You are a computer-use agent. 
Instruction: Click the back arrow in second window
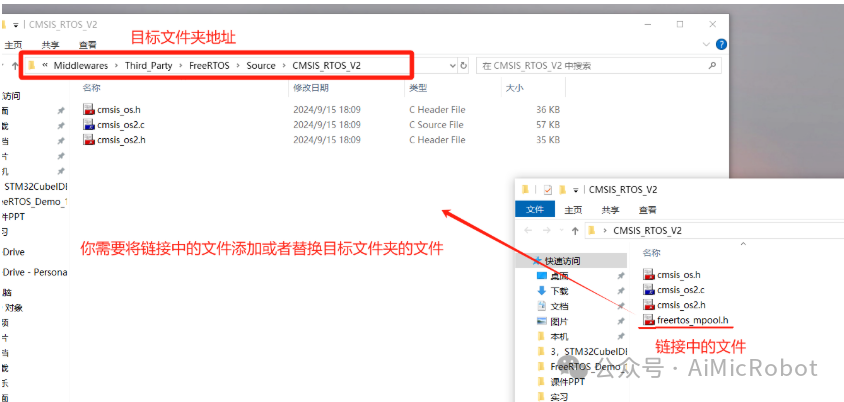pyautogui.click(x=528, y=230)
